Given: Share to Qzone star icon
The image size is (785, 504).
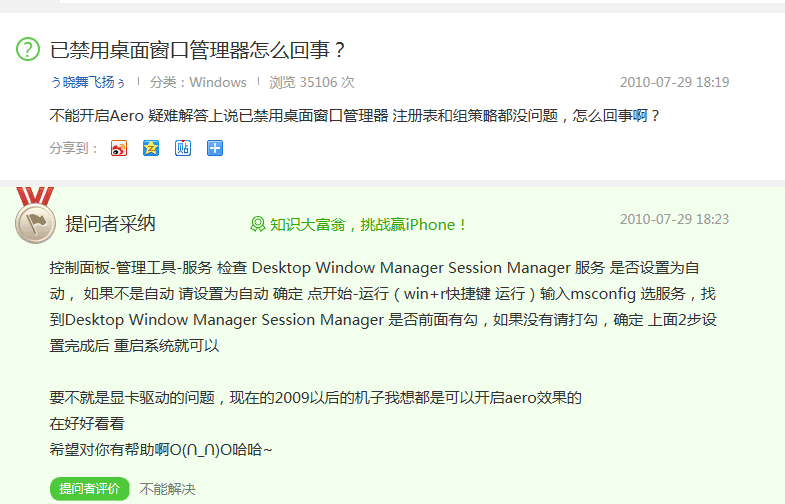Looking at the screenshot, I should click(151, 148).
